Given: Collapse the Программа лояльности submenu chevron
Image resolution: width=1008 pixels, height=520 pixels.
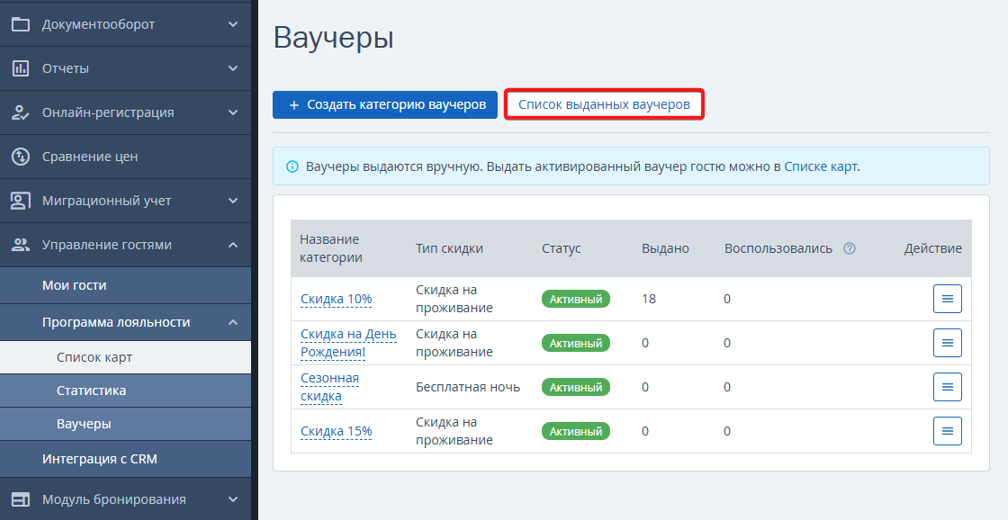Looking at the screenshot, I should 233,322.
